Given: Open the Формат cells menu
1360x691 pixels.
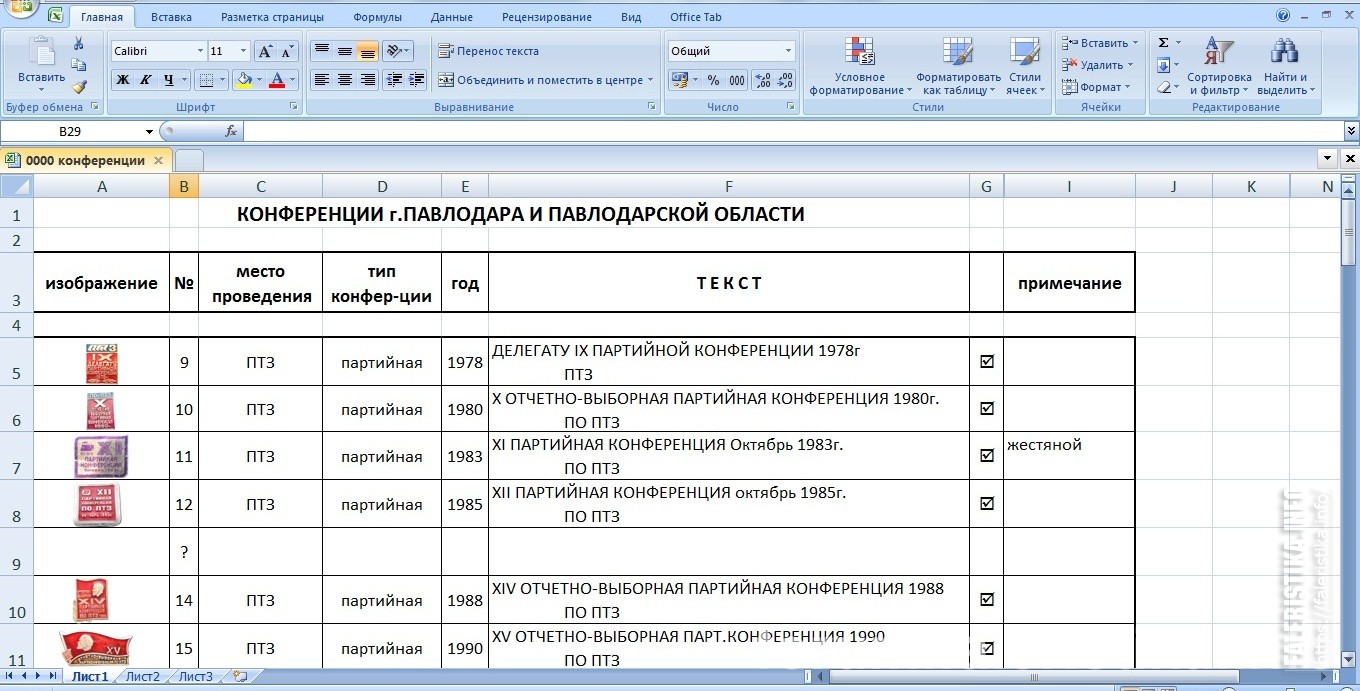Looking at the screenshot, I should tap(1096, 87).
